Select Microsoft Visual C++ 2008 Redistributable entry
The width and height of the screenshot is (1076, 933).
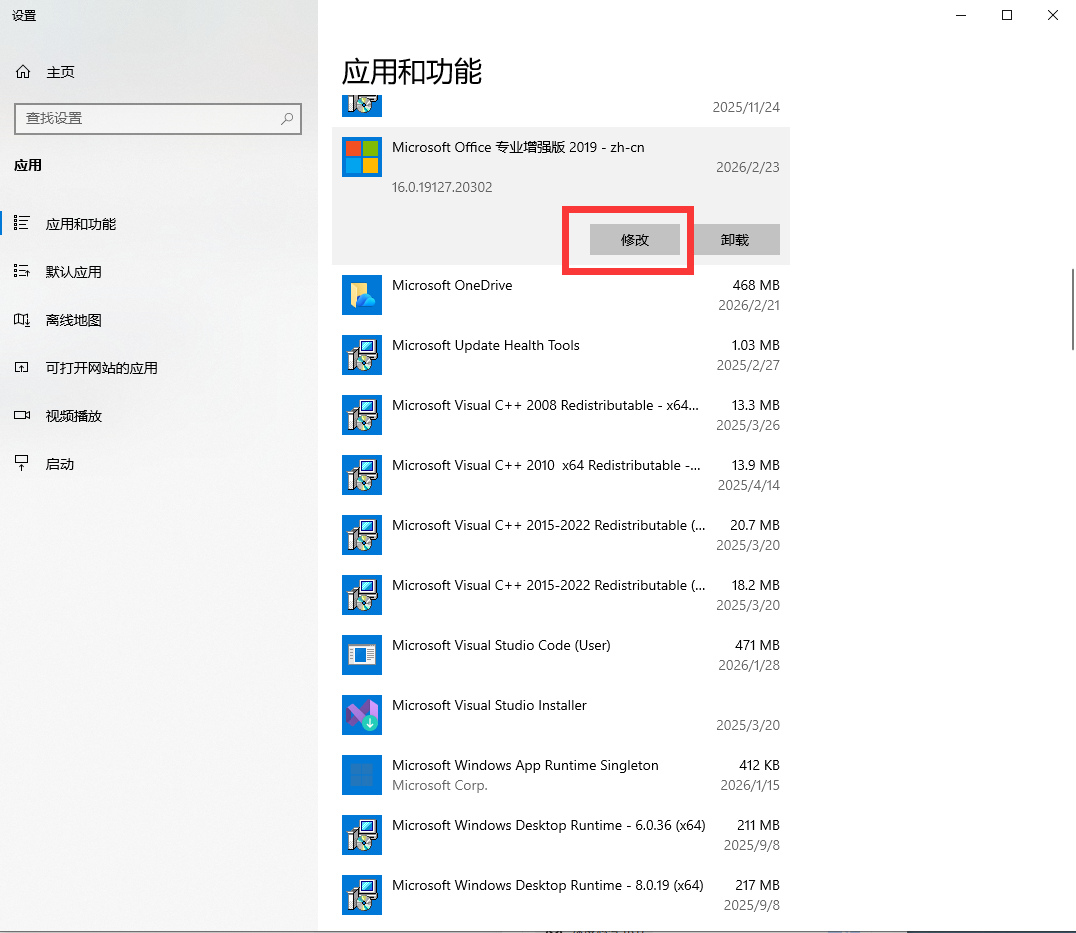(x=561, y=415)
